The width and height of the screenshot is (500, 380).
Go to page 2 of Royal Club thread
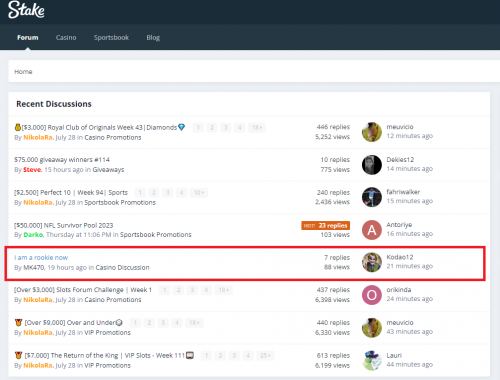tap(212, 127)
